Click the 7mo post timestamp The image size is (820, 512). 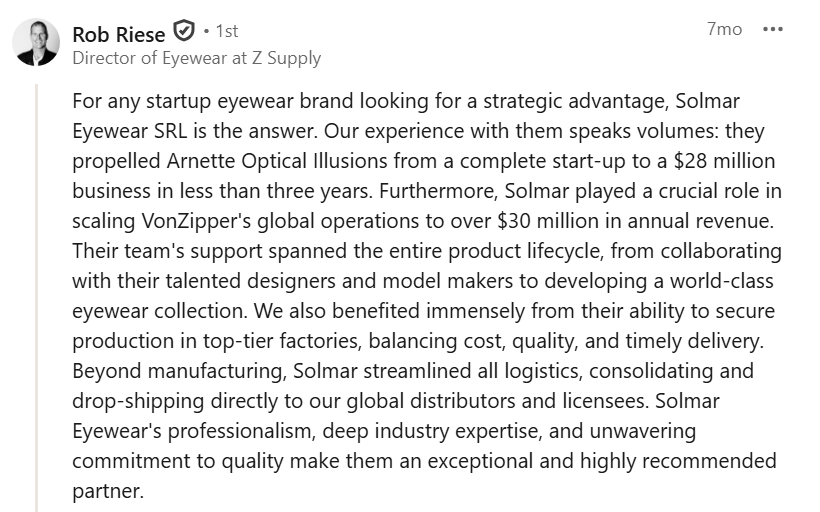coord(724,29)
